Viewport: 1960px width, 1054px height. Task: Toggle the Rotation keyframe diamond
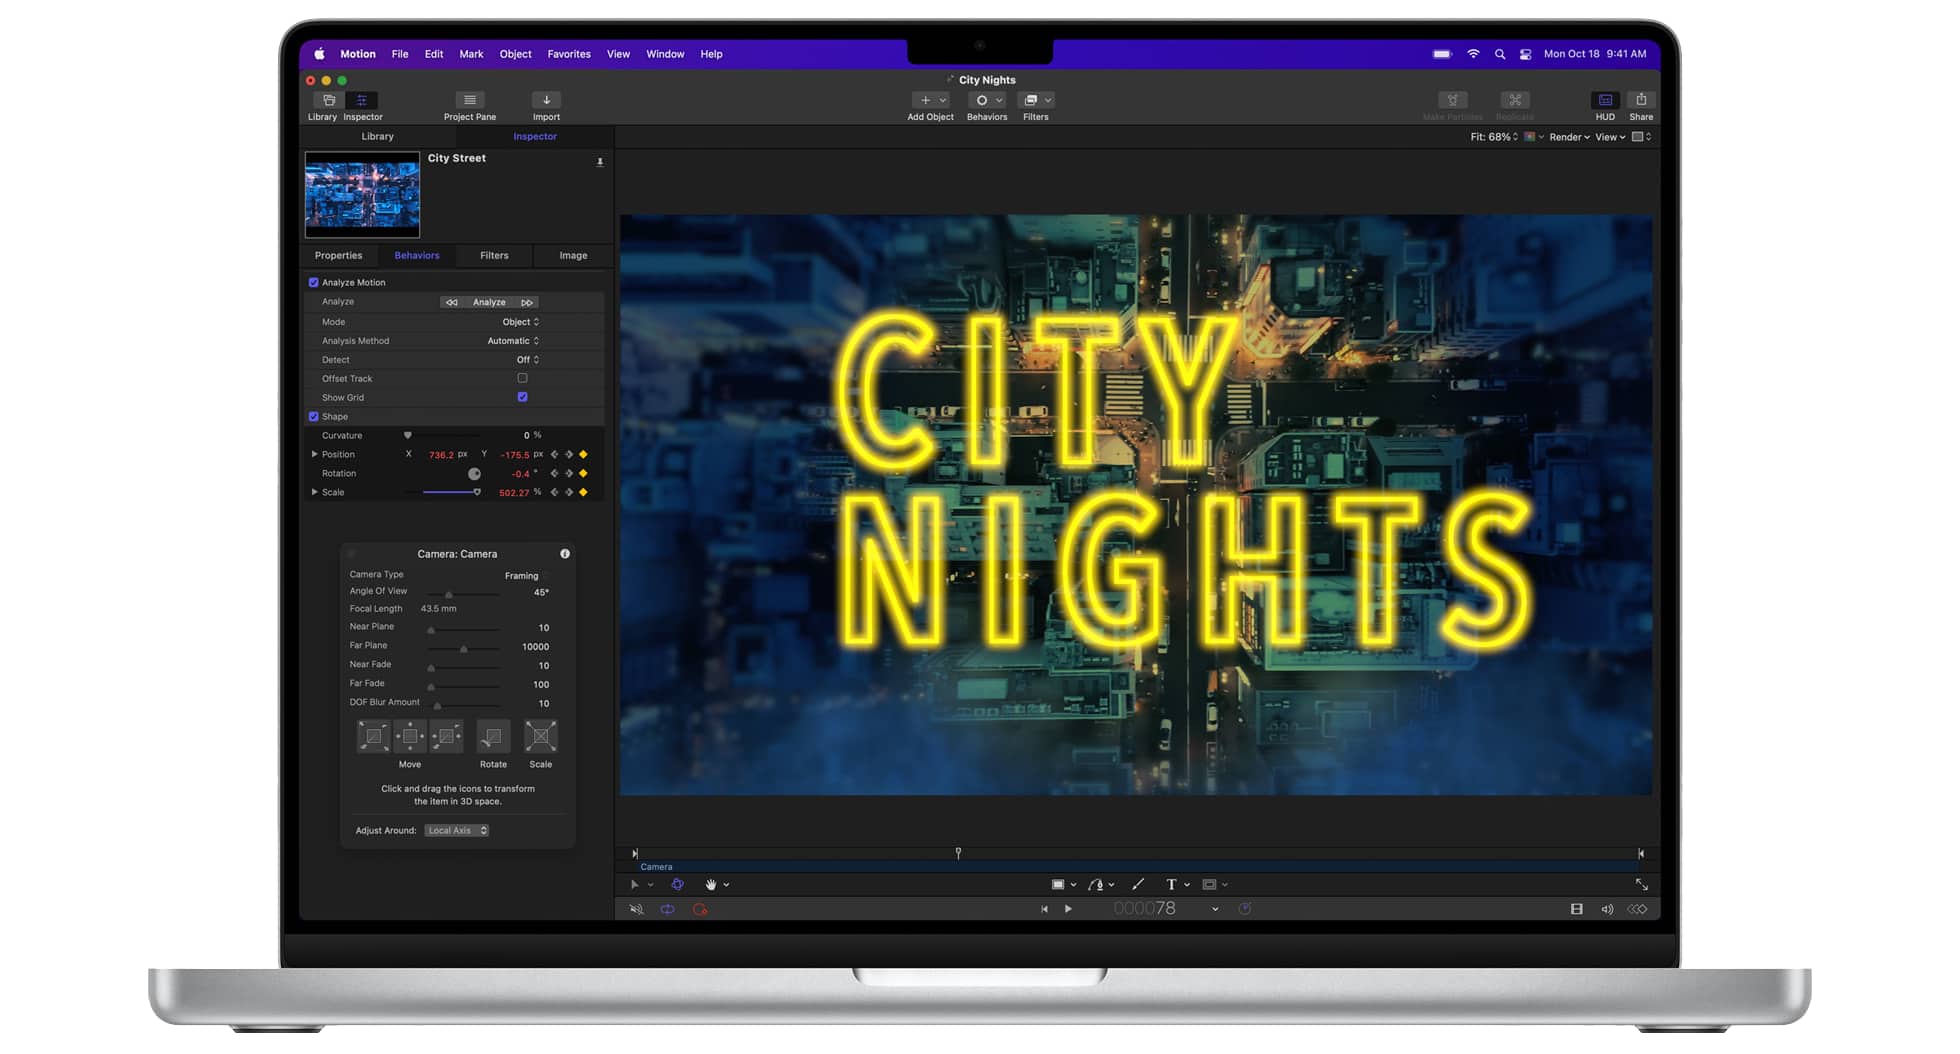tap(583, 473)
